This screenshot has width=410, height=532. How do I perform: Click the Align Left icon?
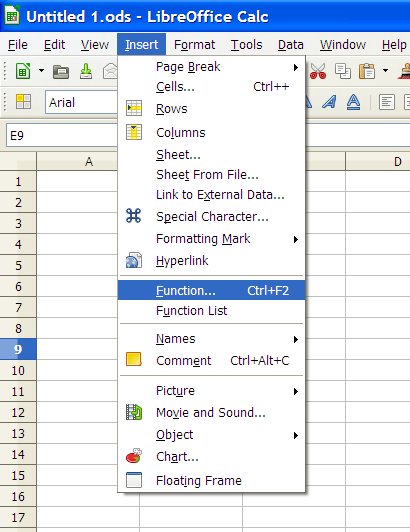point(387,102)
